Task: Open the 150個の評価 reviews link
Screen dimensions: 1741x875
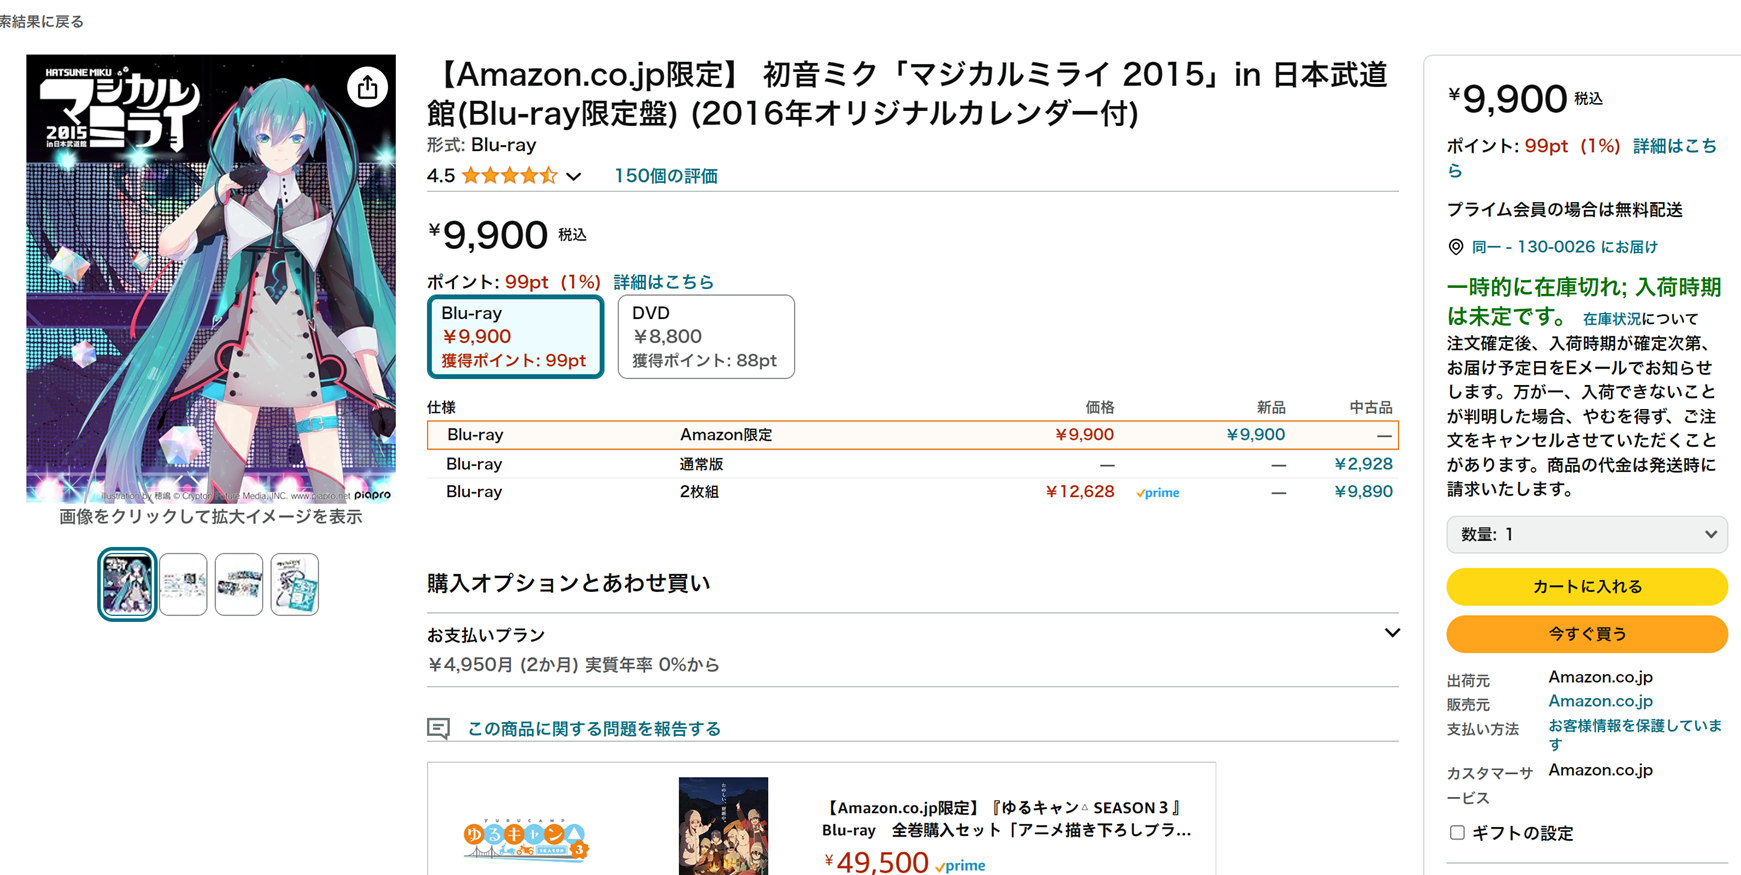Action: pos(665,176)
